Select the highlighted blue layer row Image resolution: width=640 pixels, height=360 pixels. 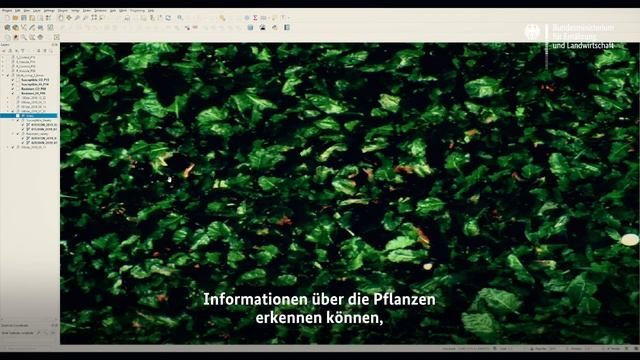point(29,116)
